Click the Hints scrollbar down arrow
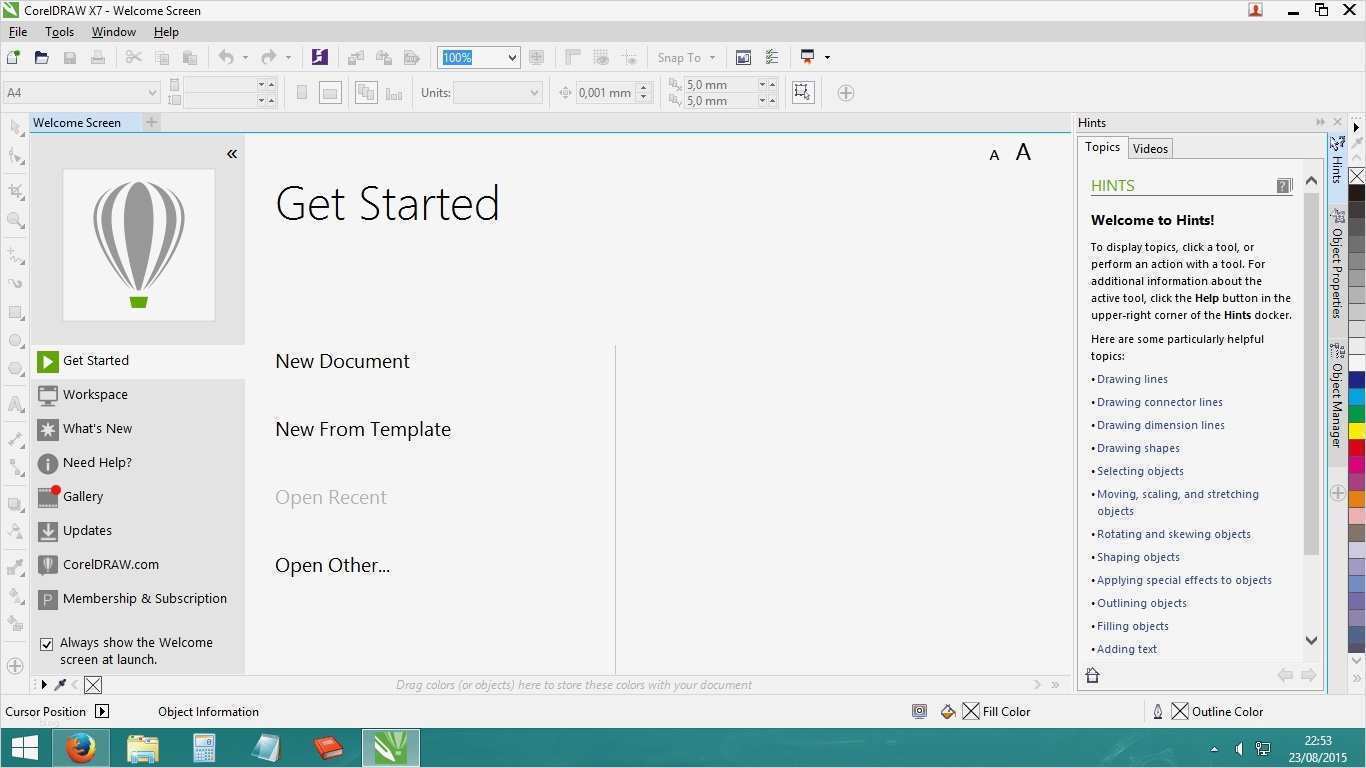Viewport: 1366px width, 768px height. click(x=1312, y=640)
